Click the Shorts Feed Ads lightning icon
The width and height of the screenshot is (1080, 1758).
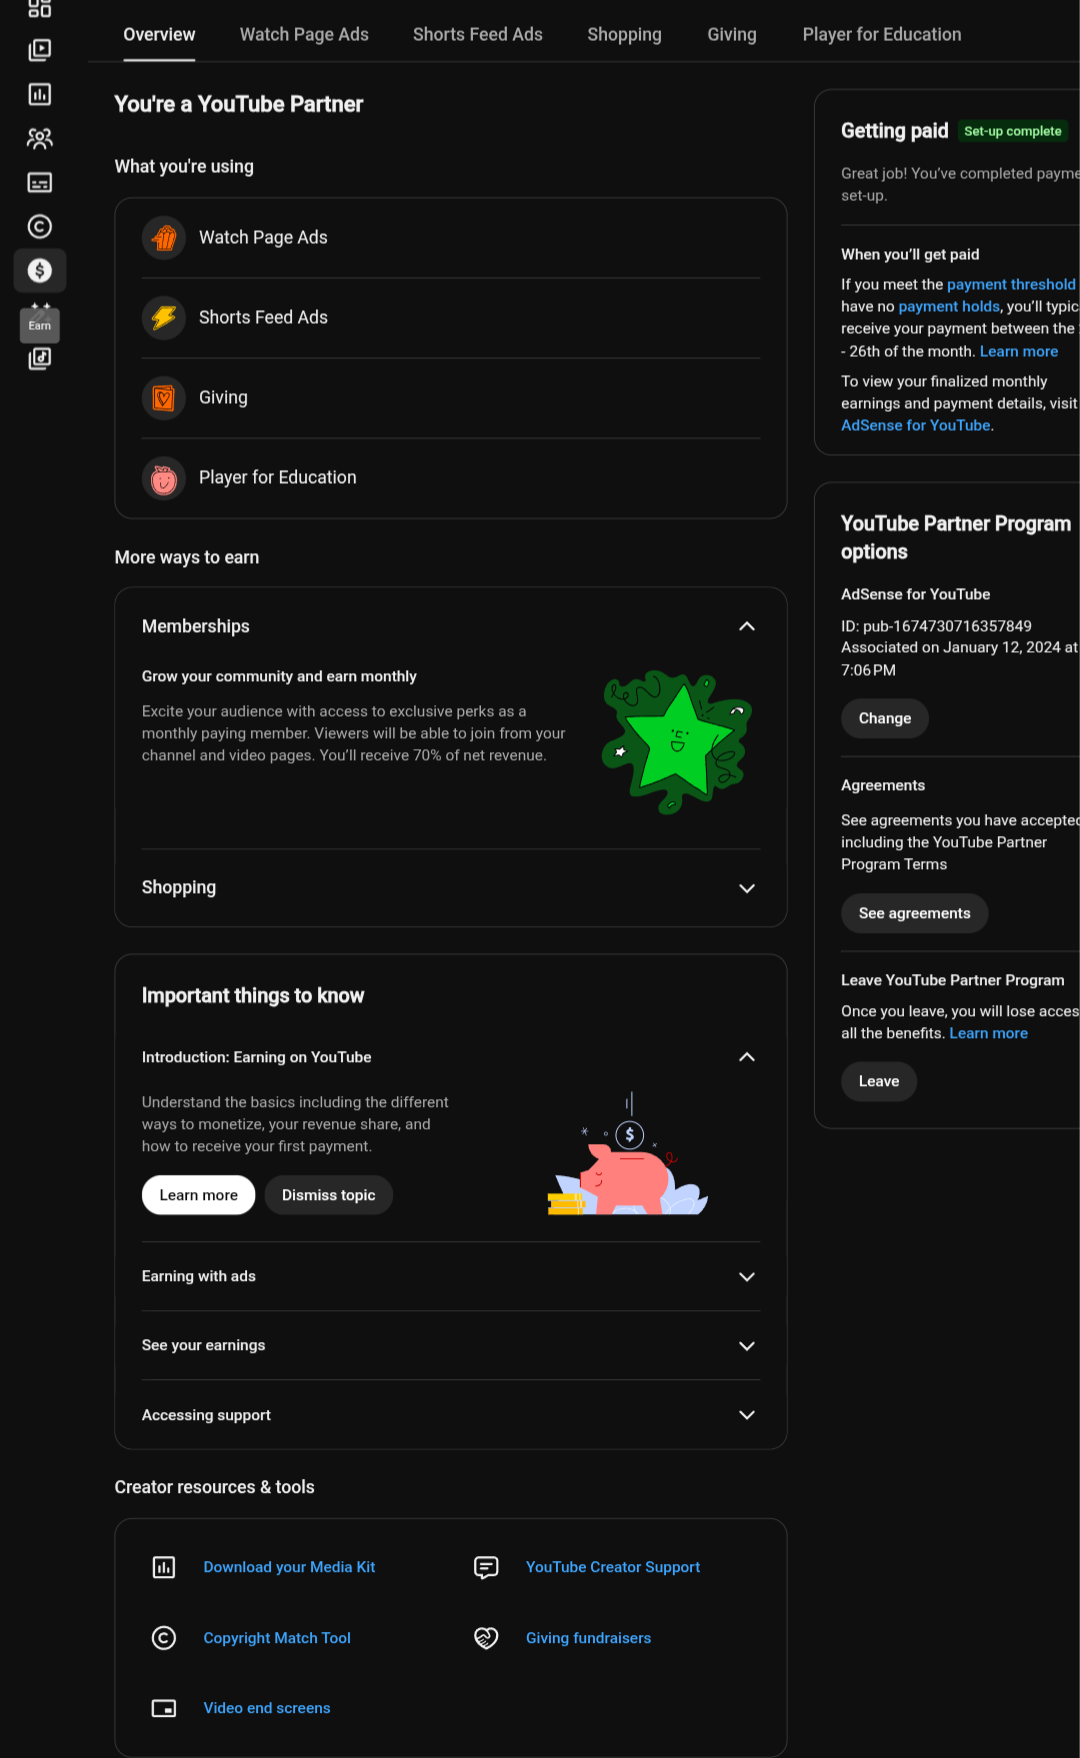tap(164, 318)
